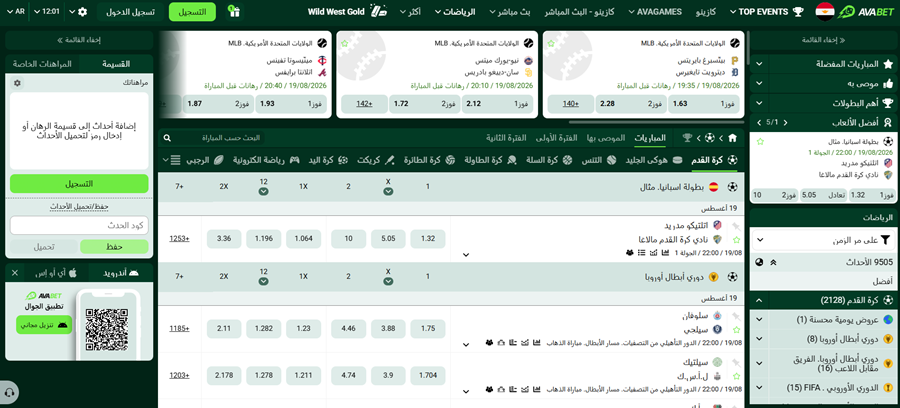Select the Ice Hockey sport tab

coord(654,160)
